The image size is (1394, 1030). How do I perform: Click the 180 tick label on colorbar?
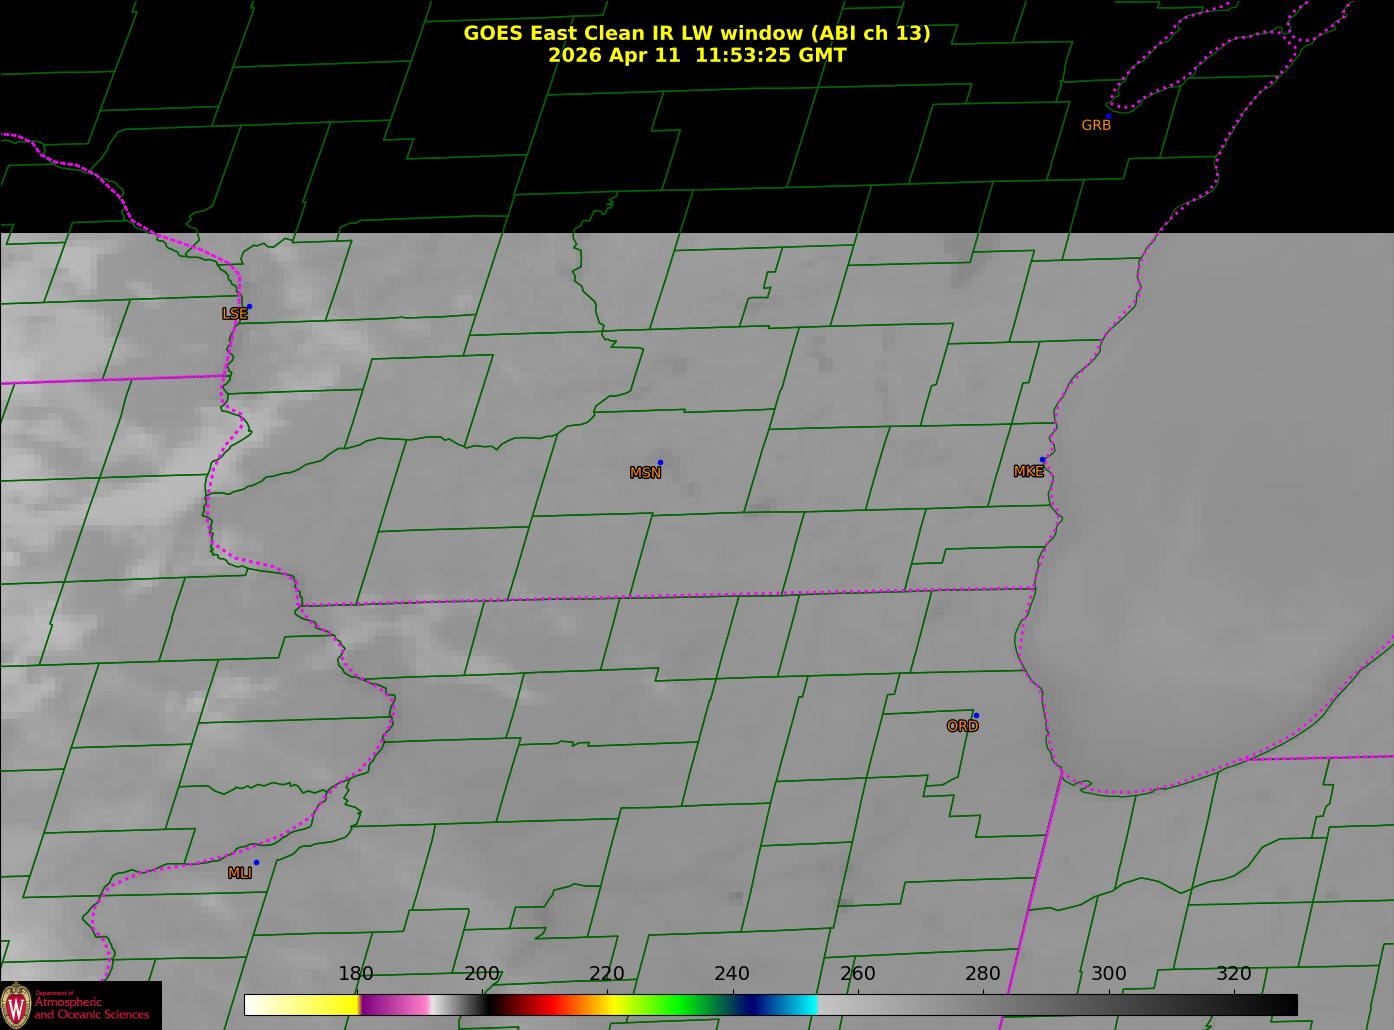click(355, 974)
